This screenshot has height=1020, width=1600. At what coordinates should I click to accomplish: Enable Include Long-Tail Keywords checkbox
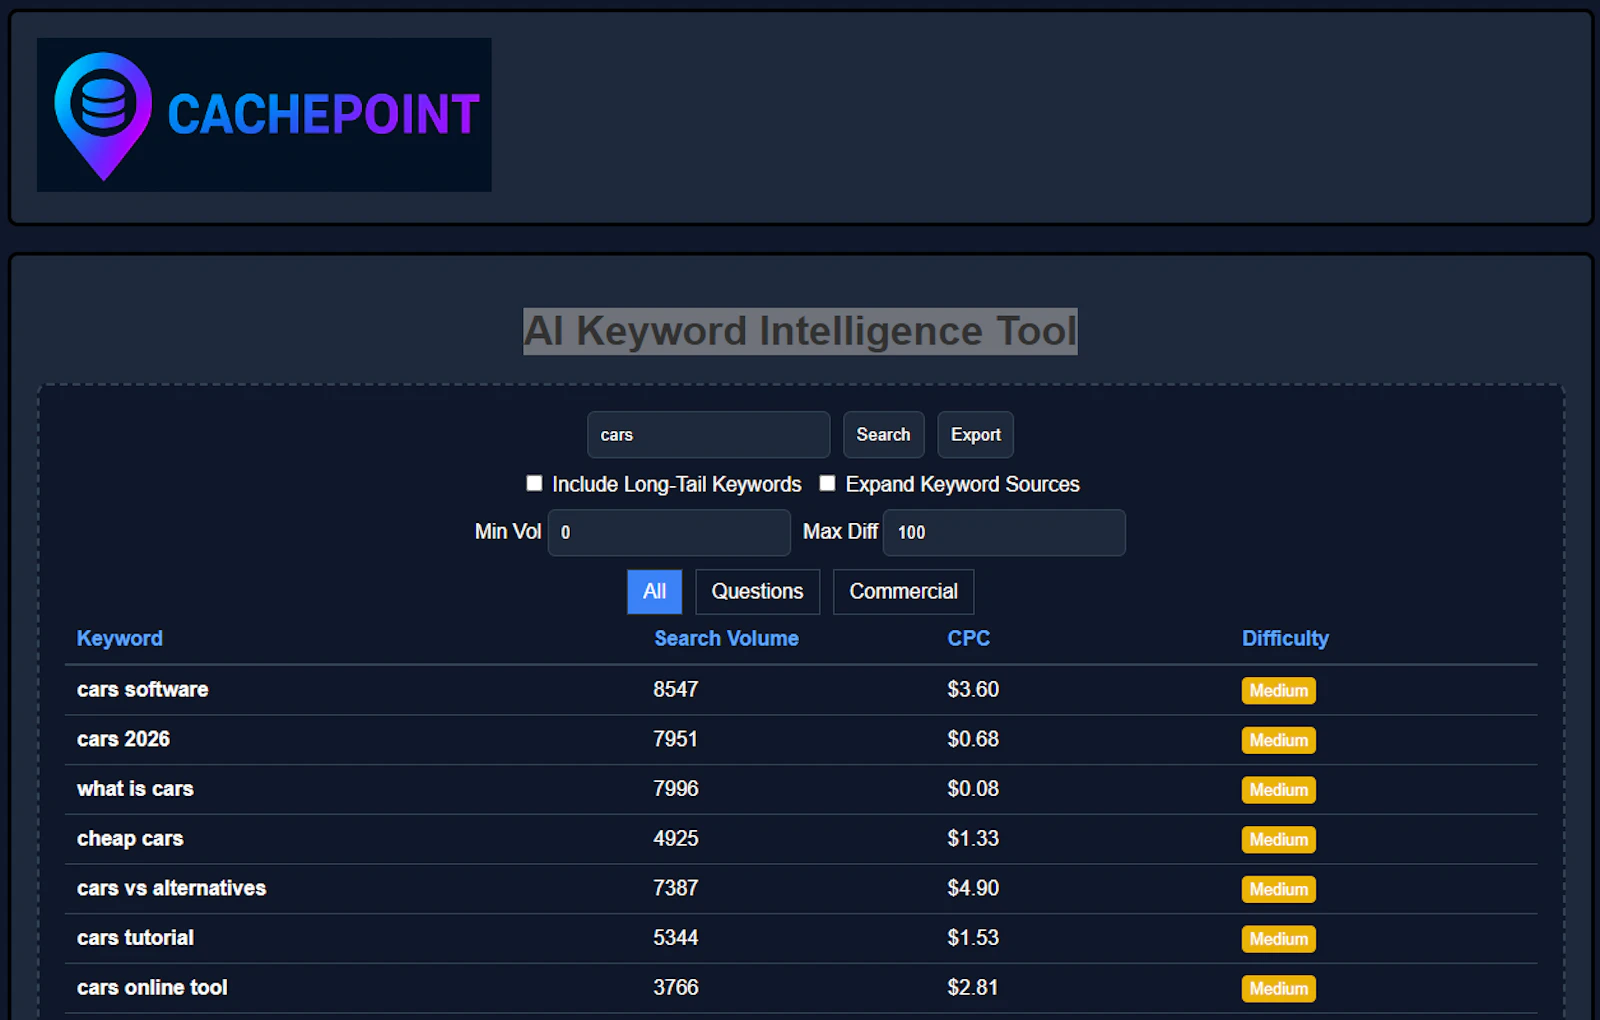tap(534, 483)
